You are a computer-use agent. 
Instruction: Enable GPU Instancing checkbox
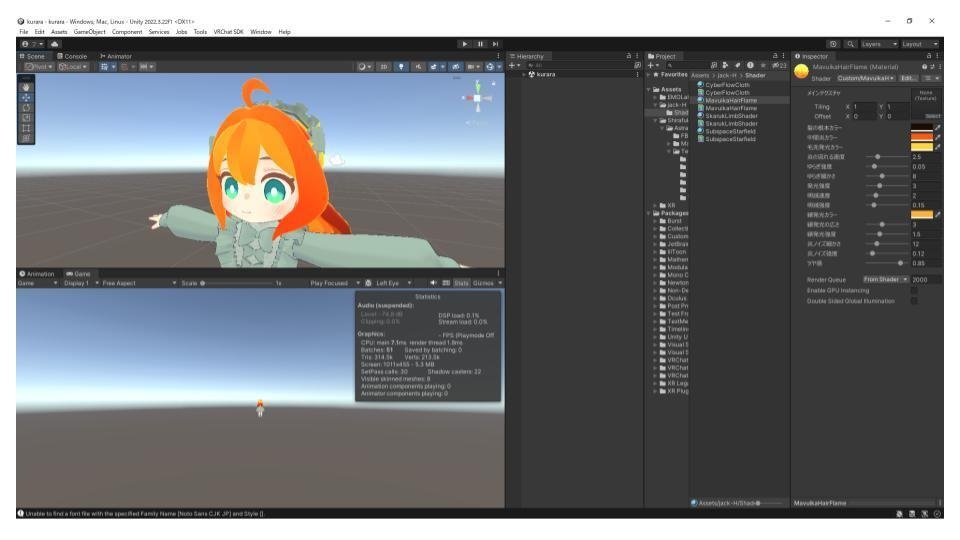coord(913,291)
